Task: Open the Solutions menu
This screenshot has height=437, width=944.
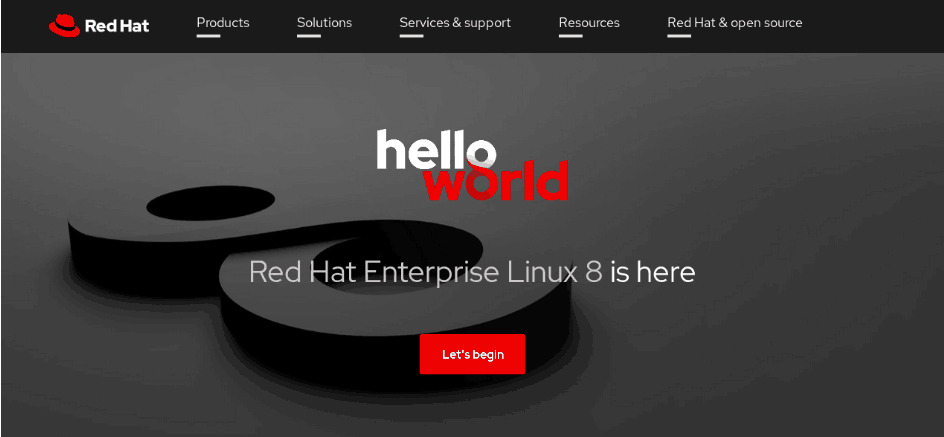Action: click(x=324, y=23)
